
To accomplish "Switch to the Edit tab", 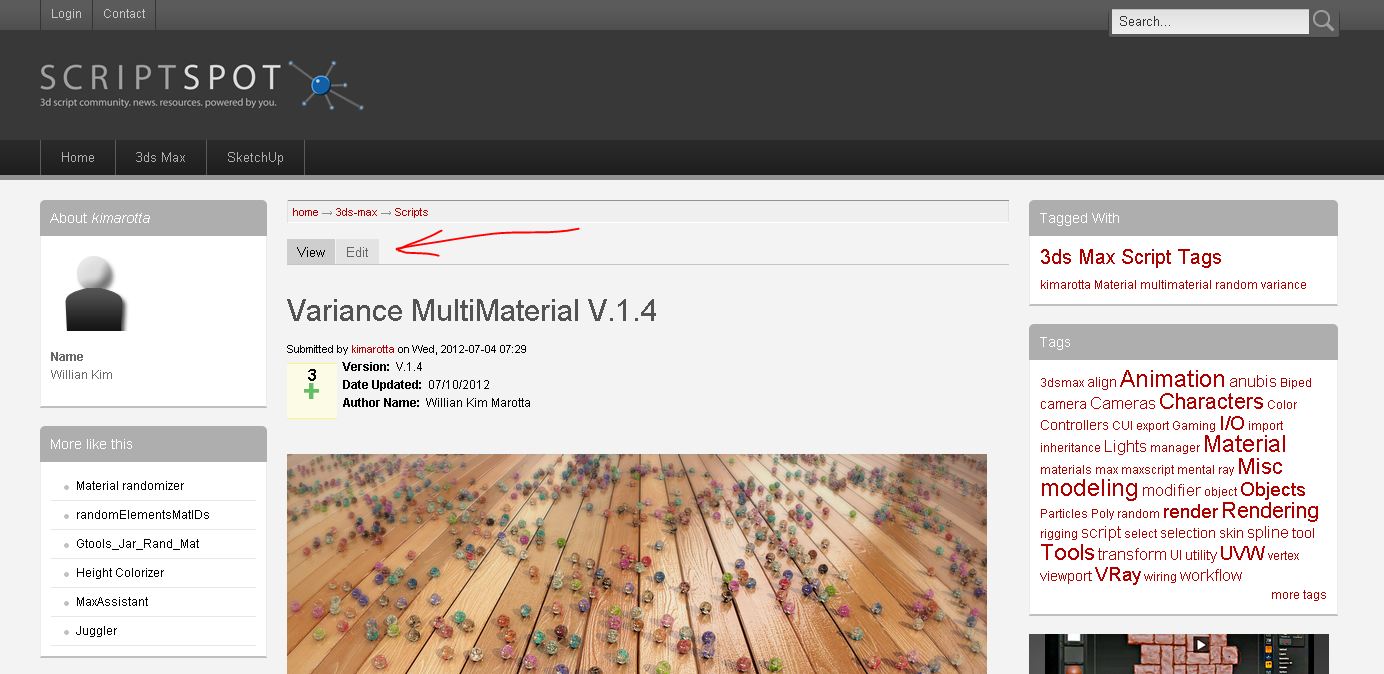I will tap(357, 252).
